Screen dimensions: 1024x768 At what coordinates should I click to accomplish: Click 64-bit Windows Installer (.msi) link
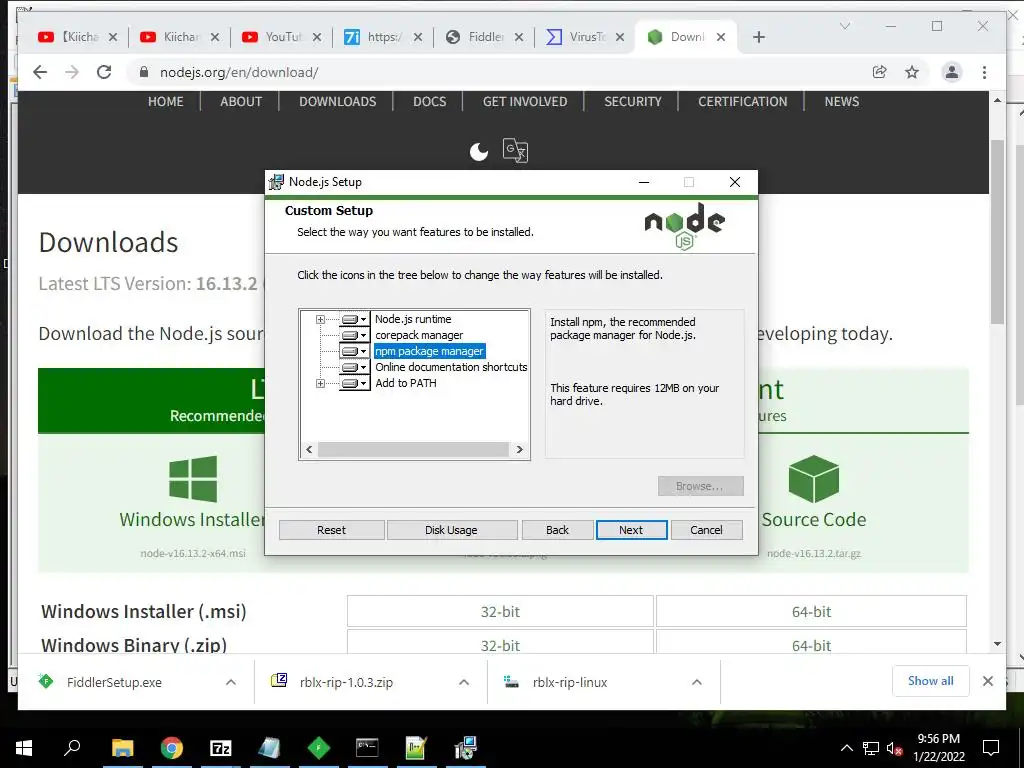[x=811, y=611]
